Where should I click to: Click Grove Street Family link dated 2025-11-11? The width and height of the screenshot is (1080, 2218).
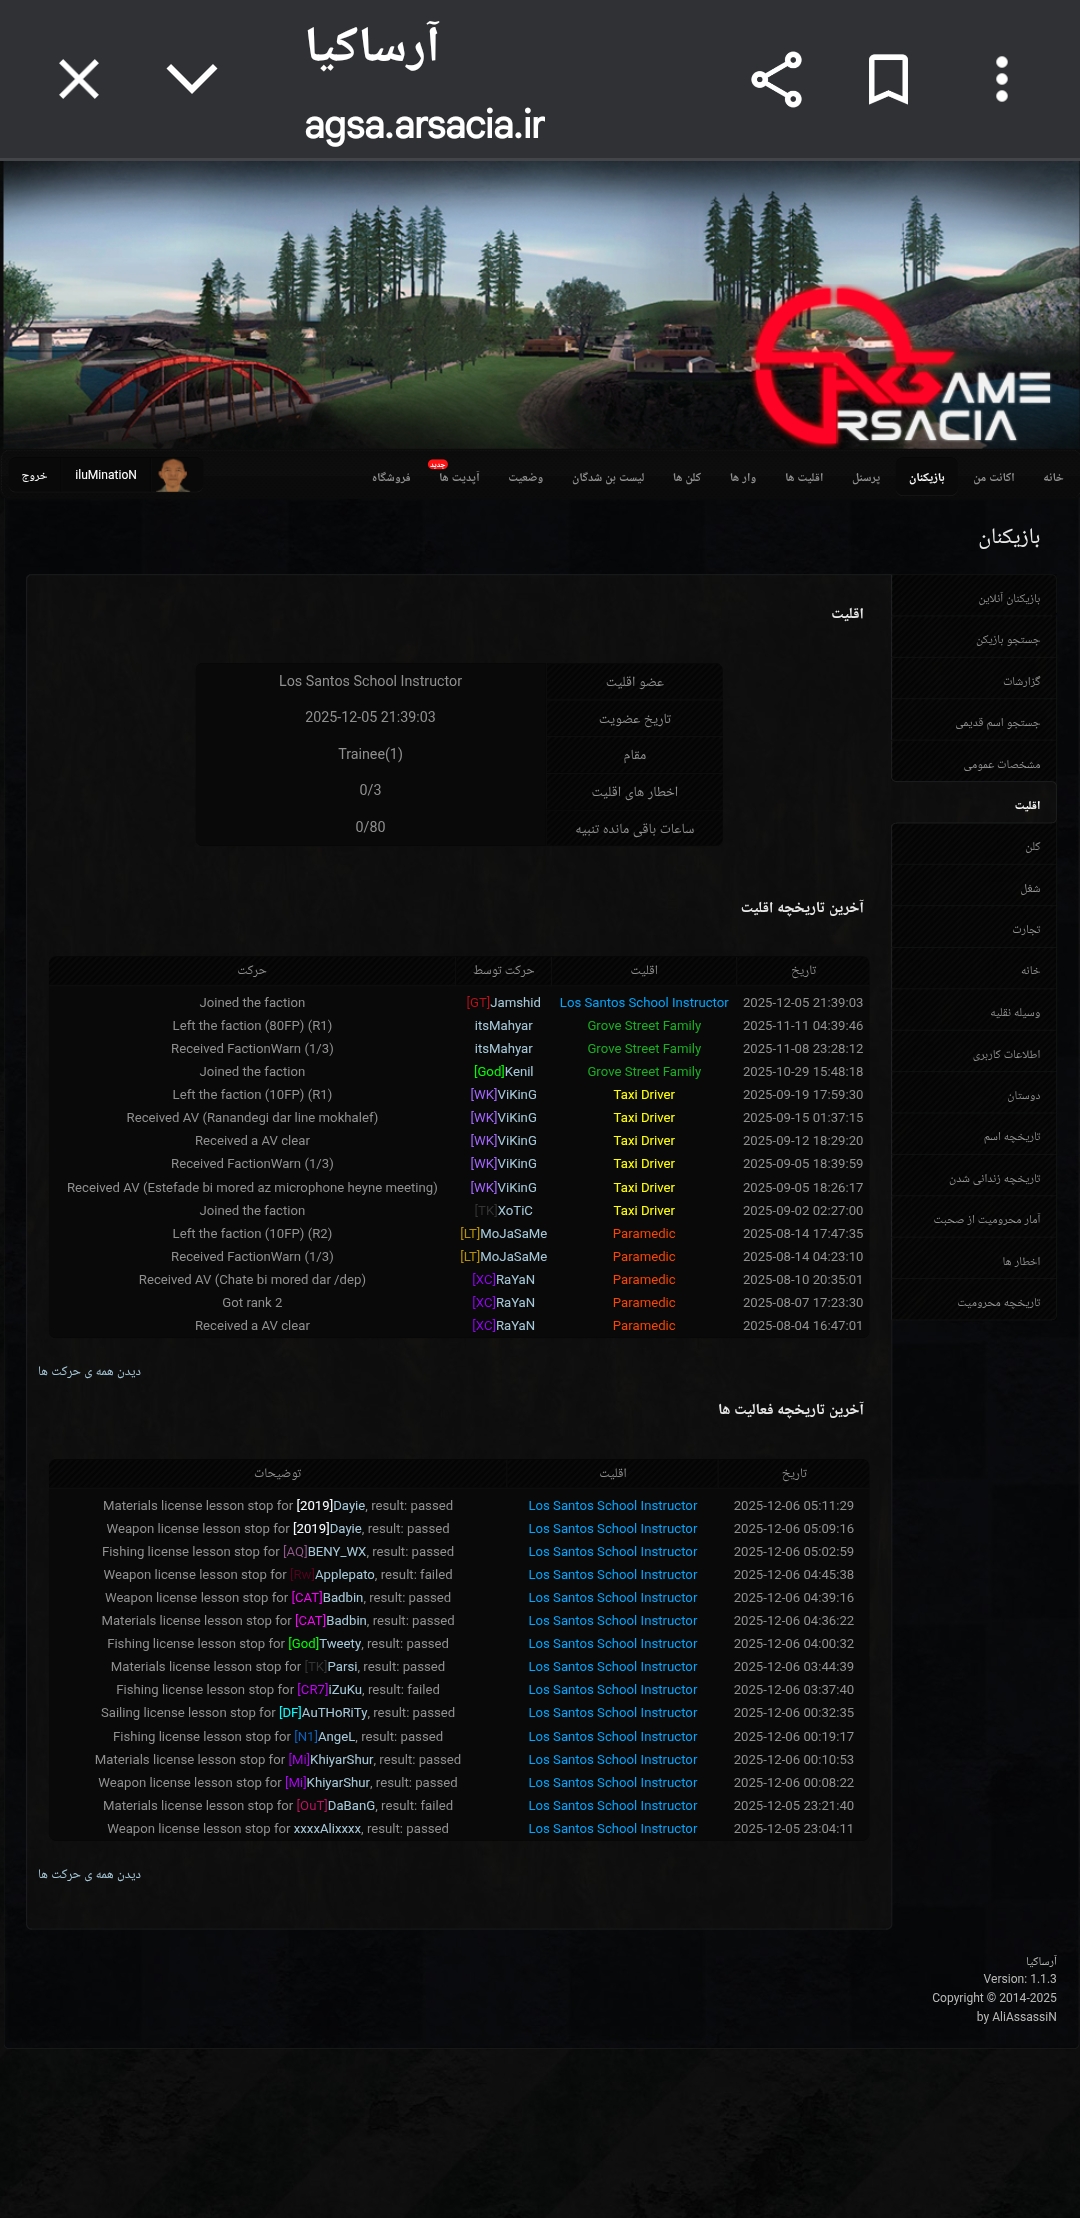[x=644, y=1026]
